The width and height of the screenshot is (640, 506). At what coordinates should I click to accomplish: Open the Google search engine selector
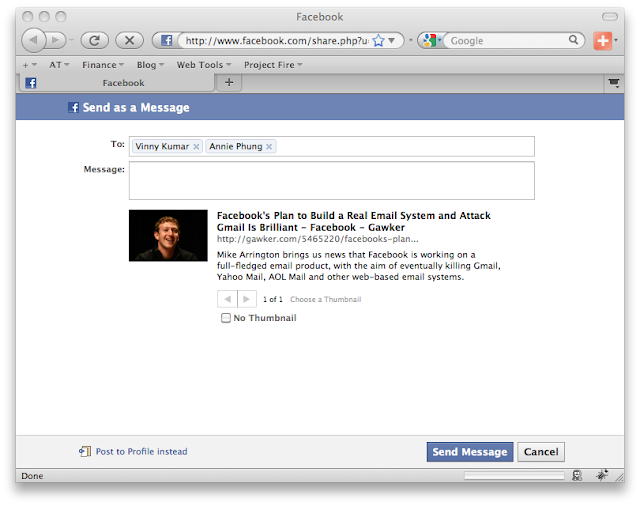pos(432,40)
